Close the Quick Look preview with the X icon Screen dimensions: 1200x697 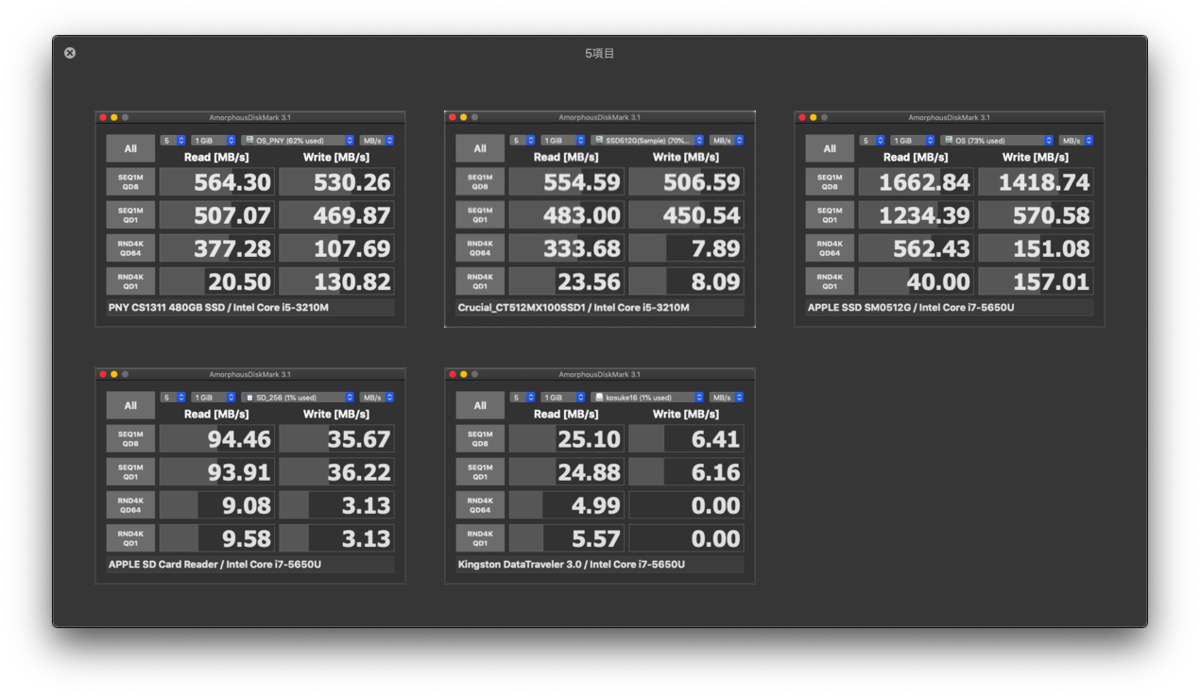tap(70, 53)
